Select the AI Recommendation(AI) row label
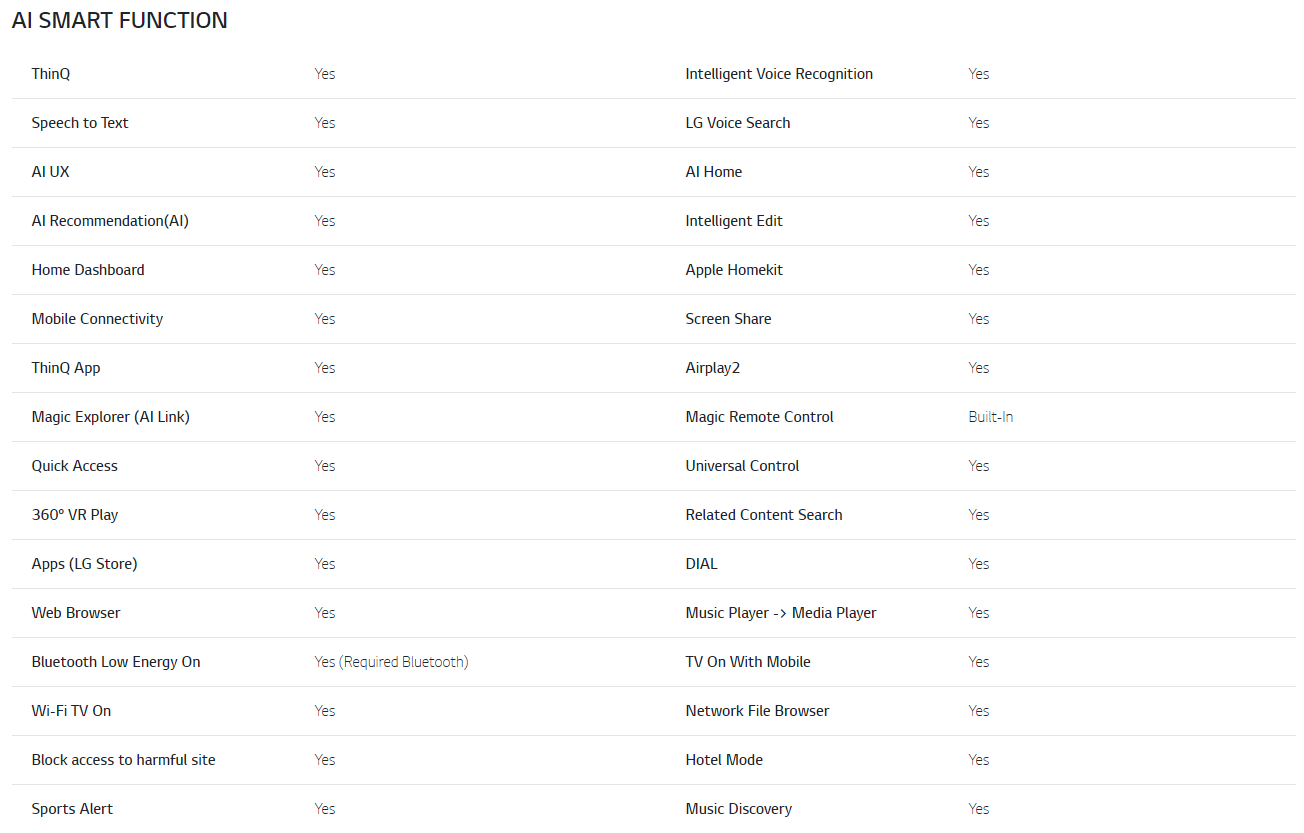The width and height of the screenshot is (1304, 833). [x=110, y=221]
